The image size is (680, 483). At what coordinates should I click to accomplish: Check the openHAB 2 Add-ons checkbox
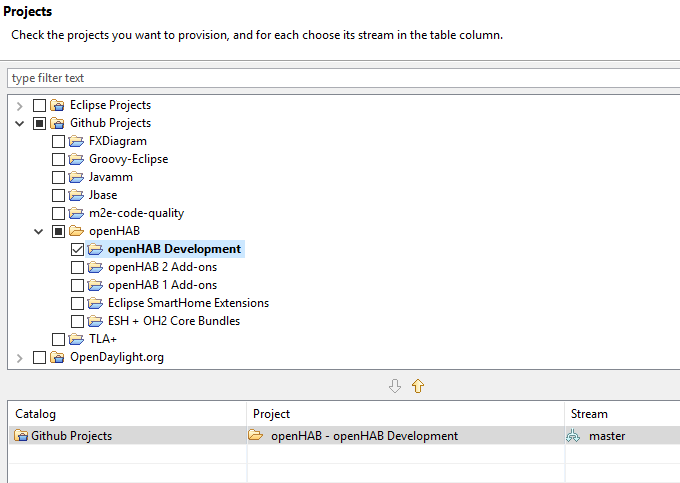pyautogui.click(x=77, y=268)
